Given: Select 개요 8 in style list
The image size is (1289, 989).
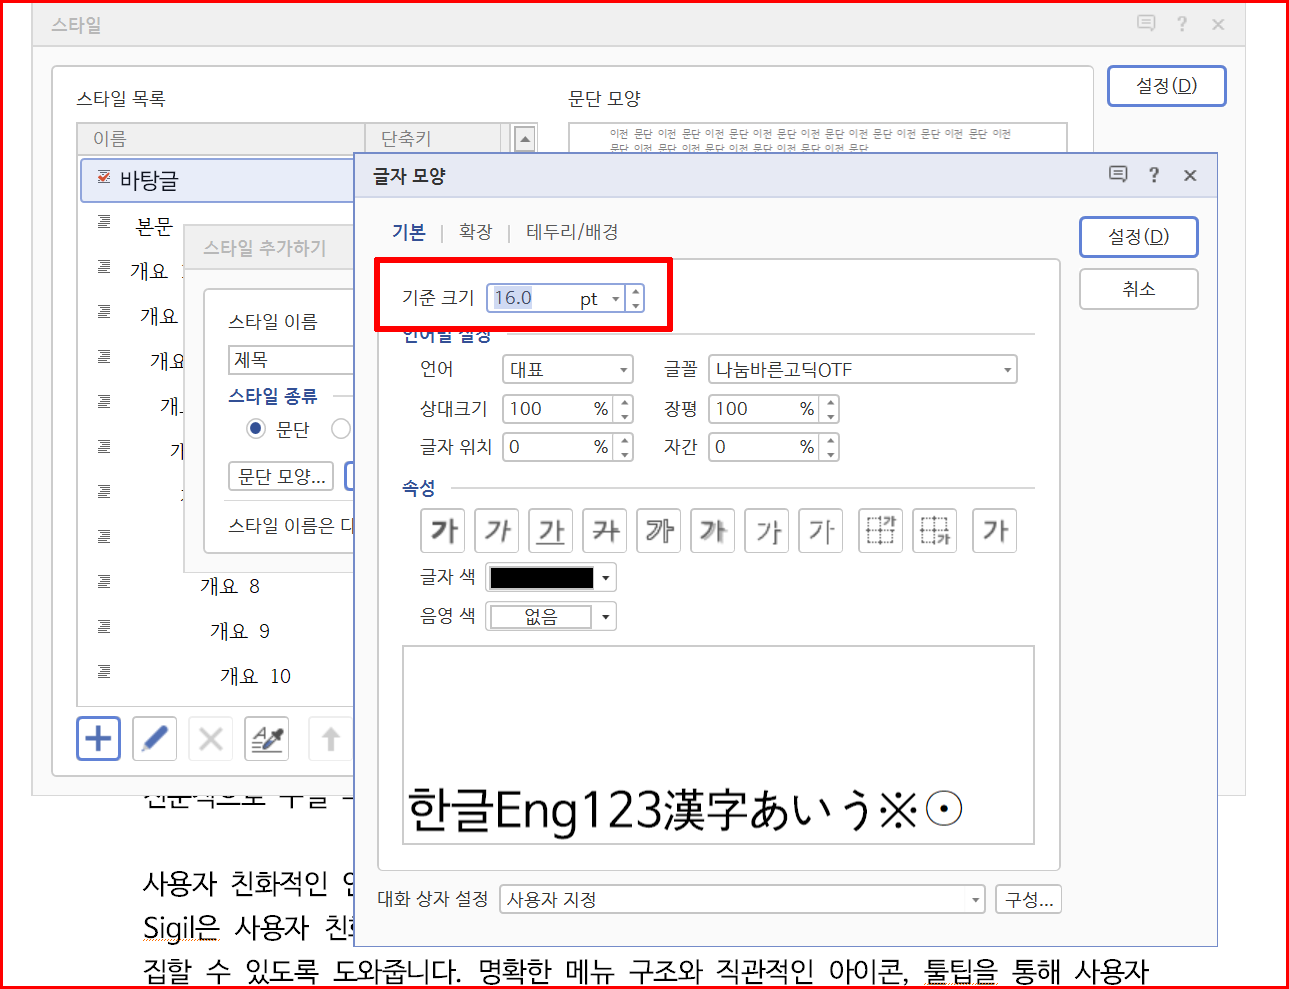Looking at the screenshot, I should click(229, 586).
